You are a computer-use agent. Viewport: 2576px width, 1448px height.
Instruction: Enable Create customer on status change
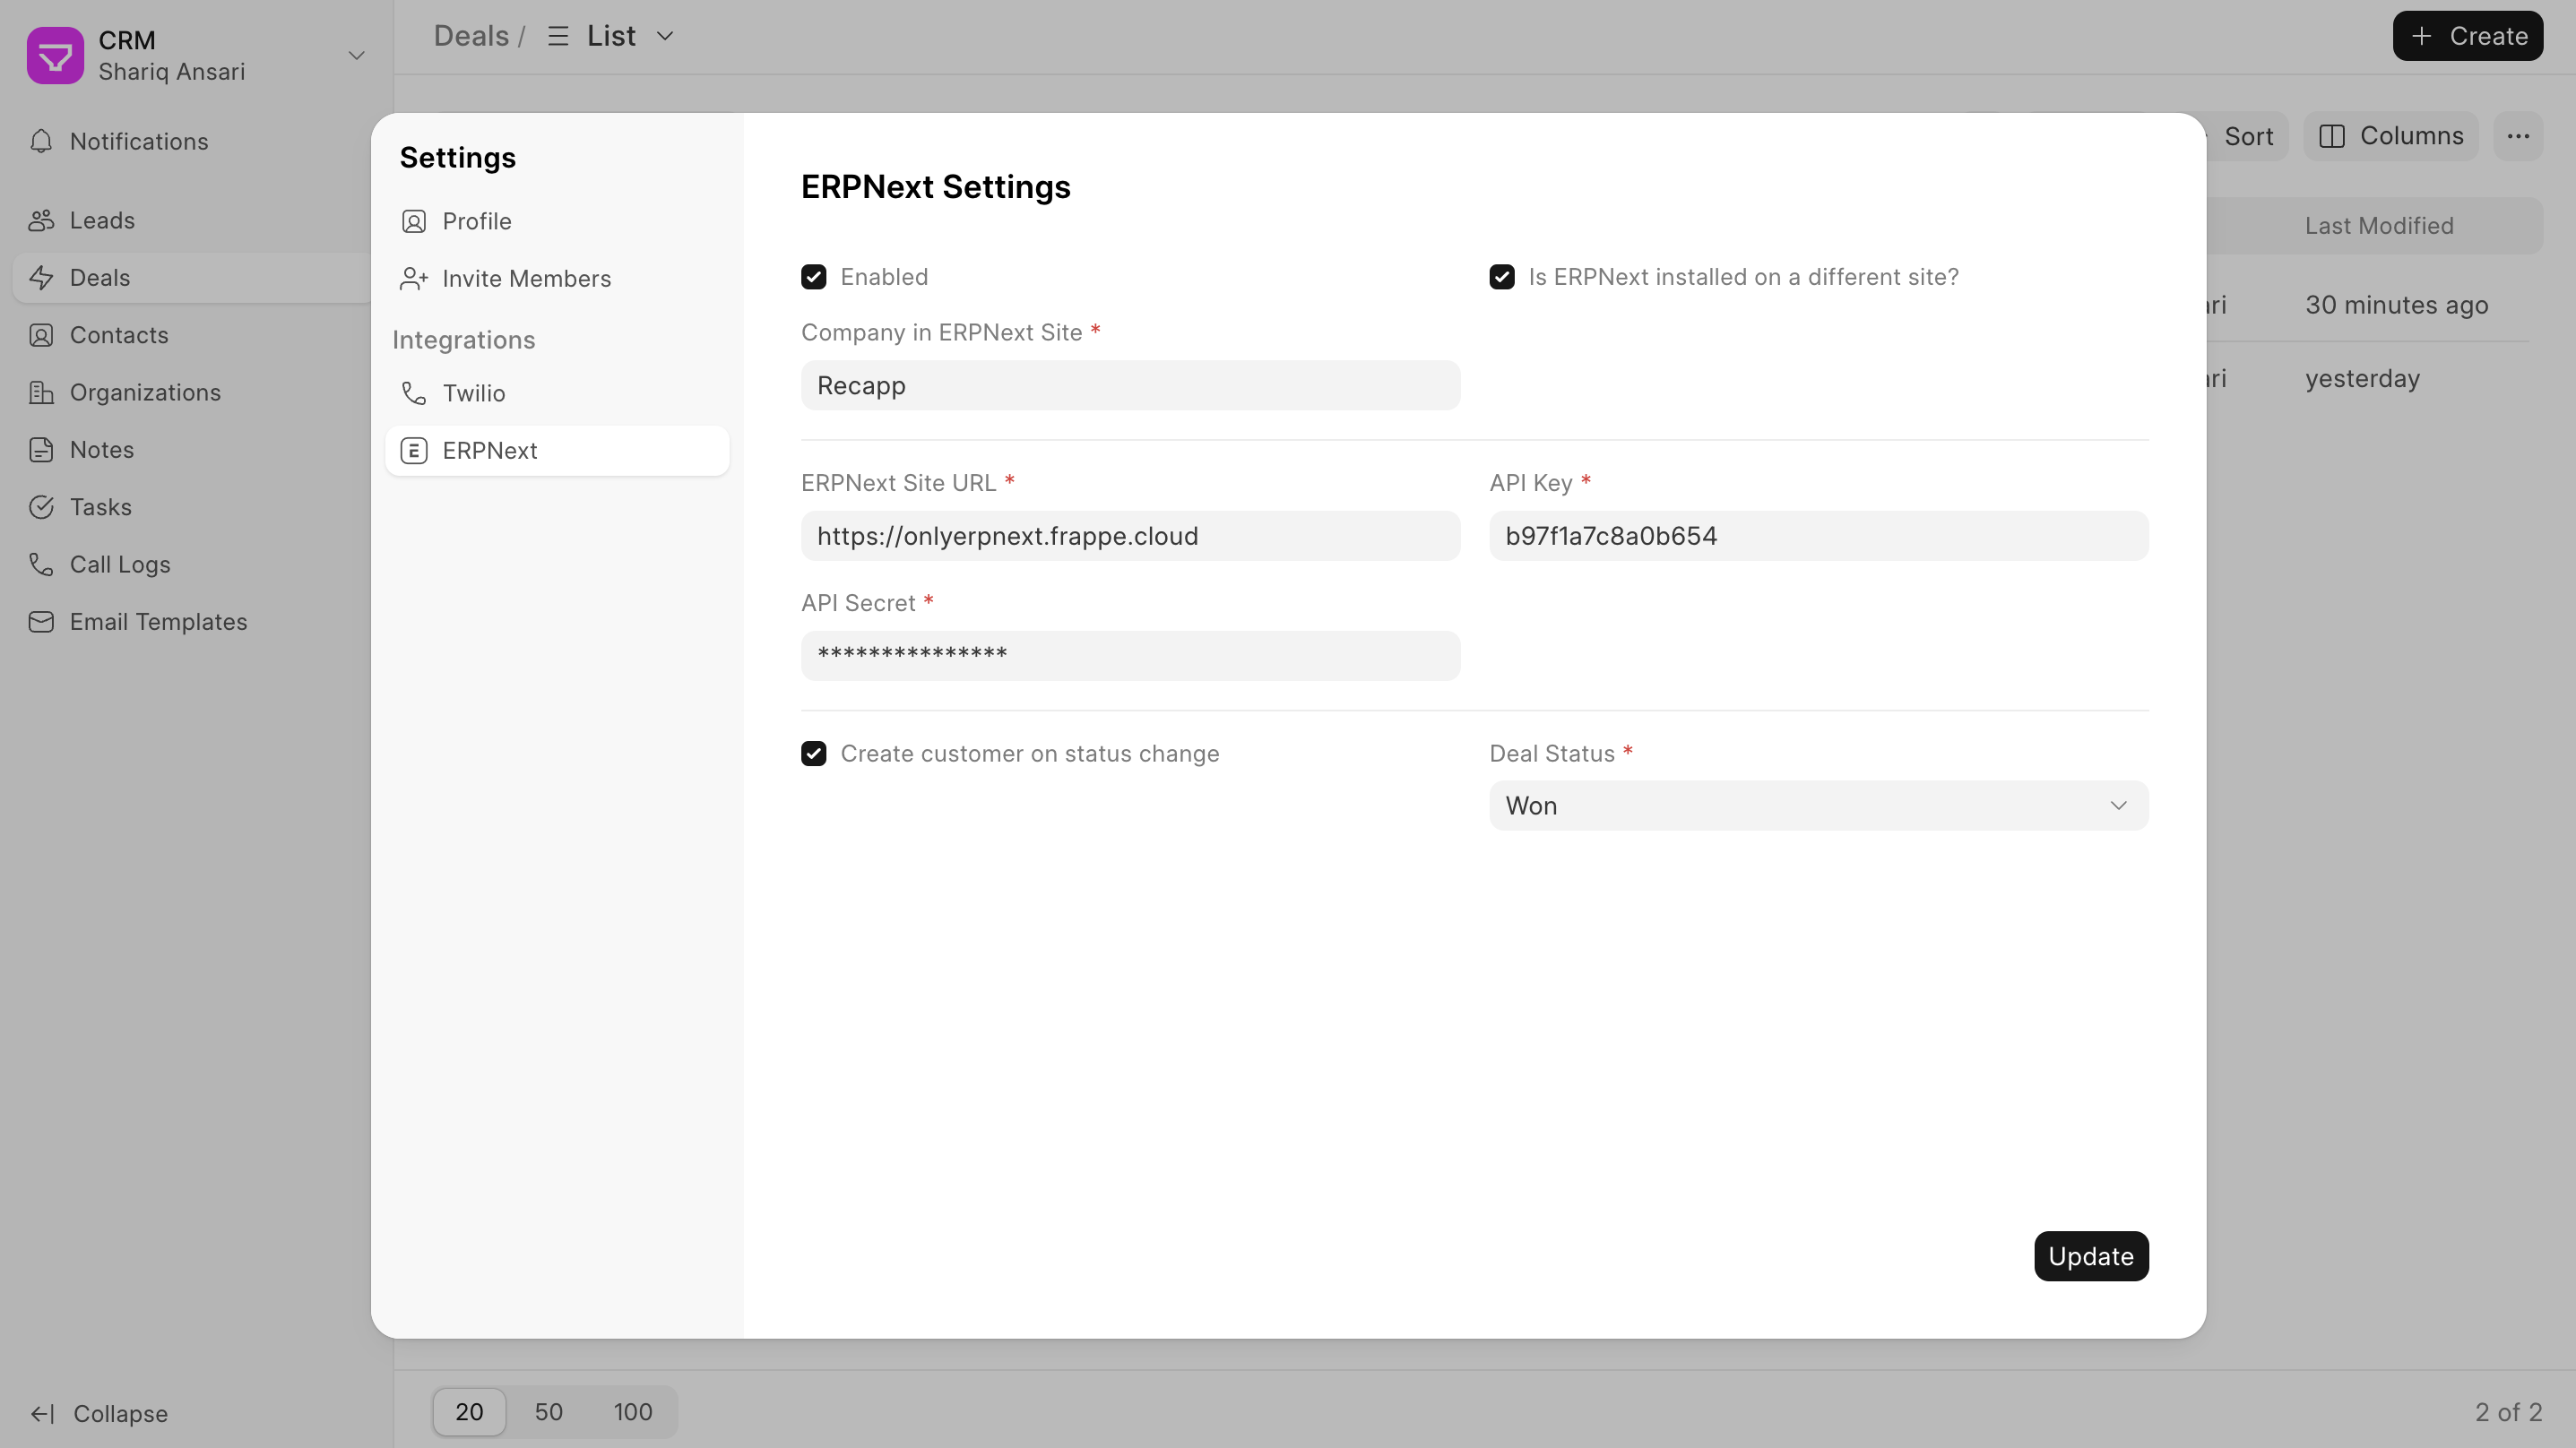point(814,754)
